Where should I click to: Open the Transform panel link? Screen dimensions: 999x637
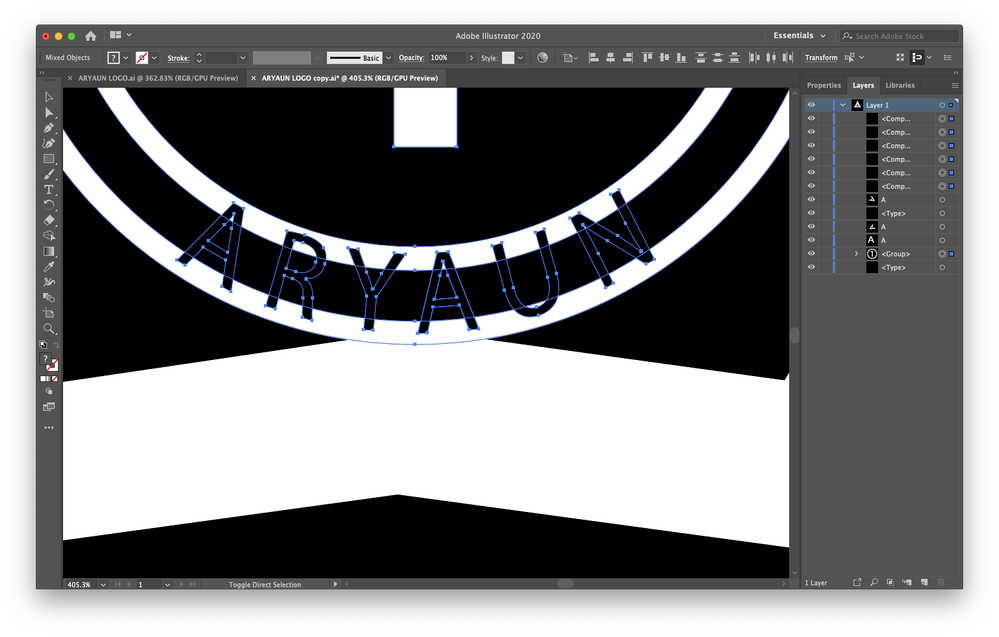click(821, 57)
